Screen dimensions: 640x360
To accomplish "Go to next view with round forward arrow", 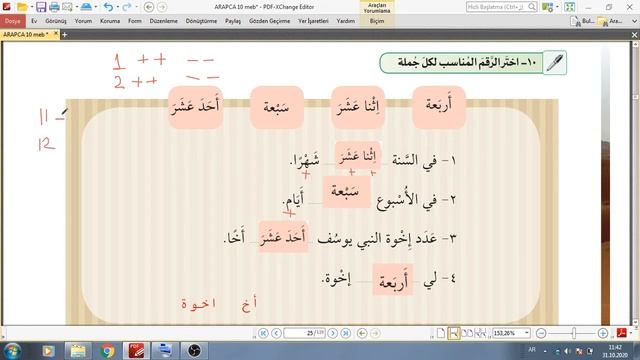I will 162,7.
